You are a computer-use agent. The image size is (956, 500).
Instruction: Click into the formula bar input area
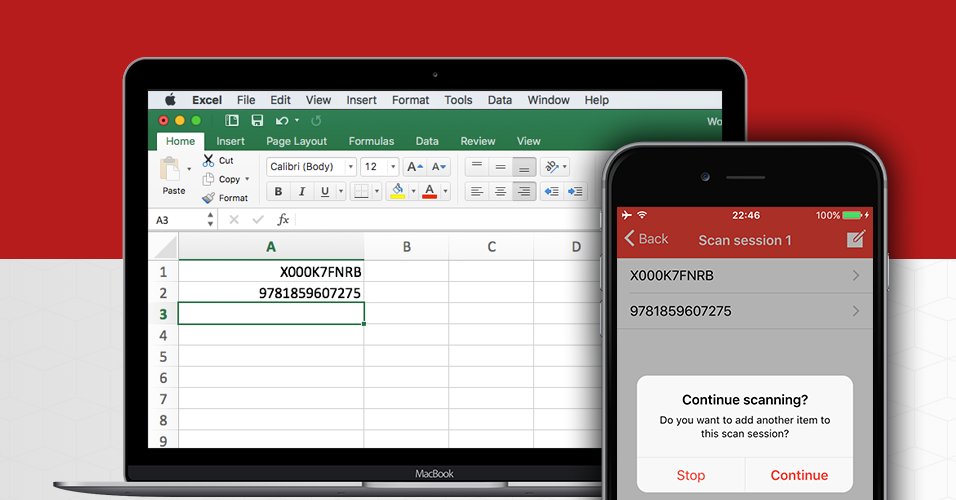(448, 220)
